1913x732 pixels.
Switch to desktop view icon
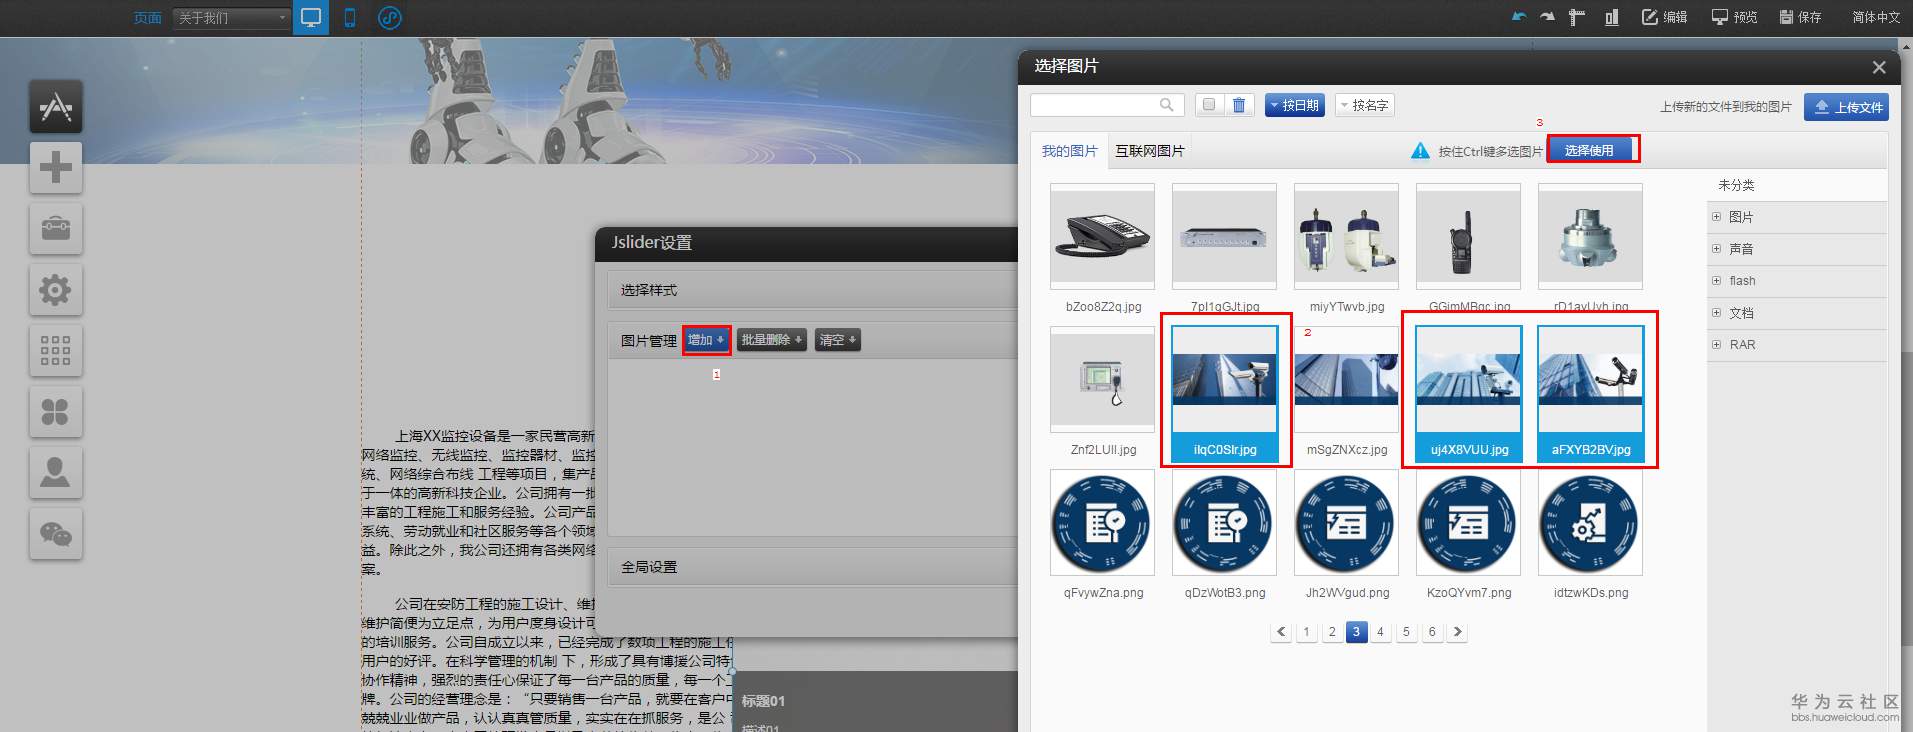(x=311, y=17)
